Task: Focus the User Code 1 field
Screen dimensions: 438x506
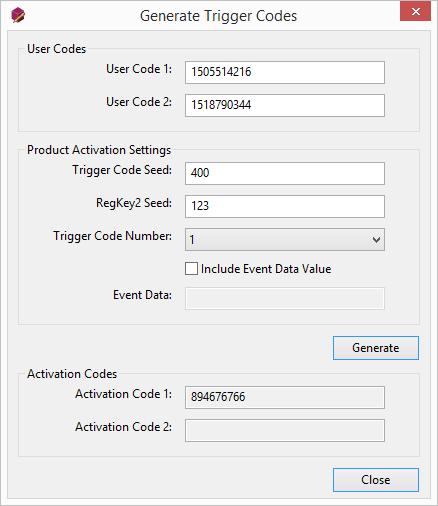Action: tap(285, 72)
